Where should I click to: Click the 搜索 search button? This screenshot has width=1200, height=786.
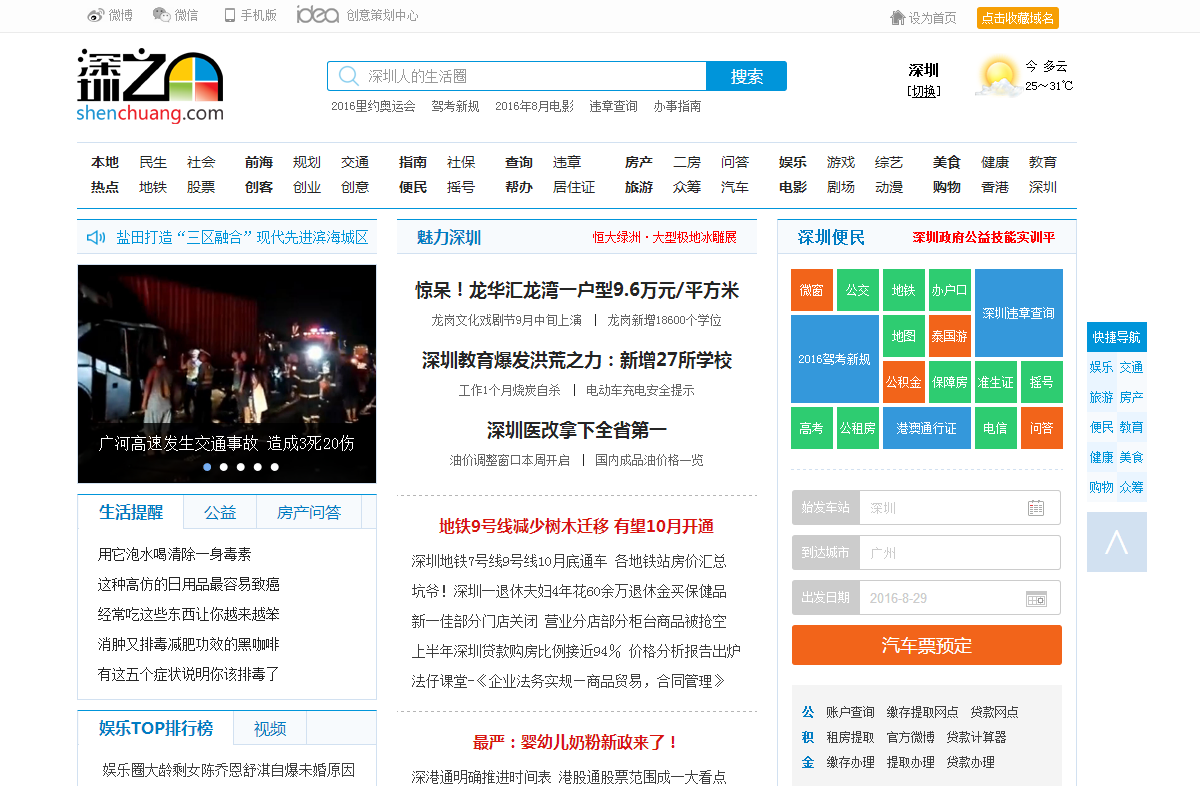point(746,76)
